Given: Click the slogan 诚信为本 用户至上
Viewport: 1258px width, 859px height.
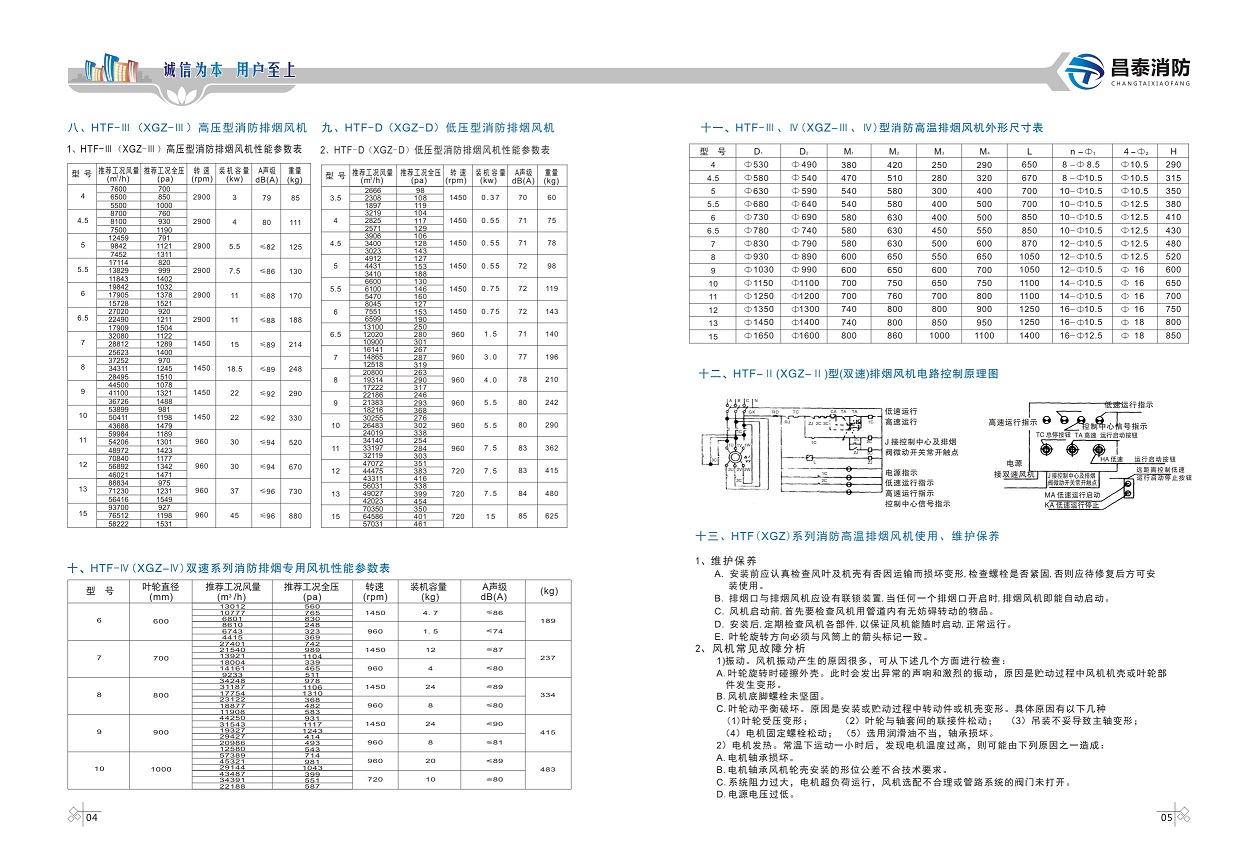Looking at the screenshot, I should point(230,70).
